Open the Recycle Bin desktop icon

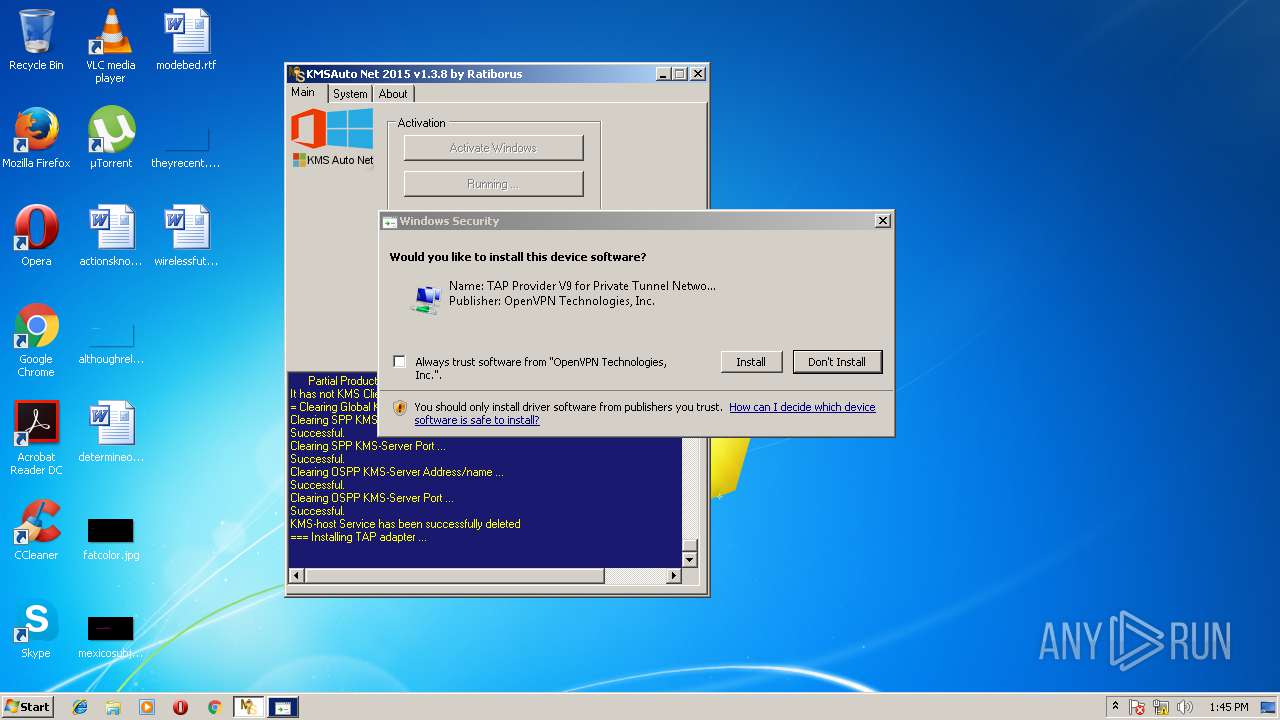coord(36,40)
